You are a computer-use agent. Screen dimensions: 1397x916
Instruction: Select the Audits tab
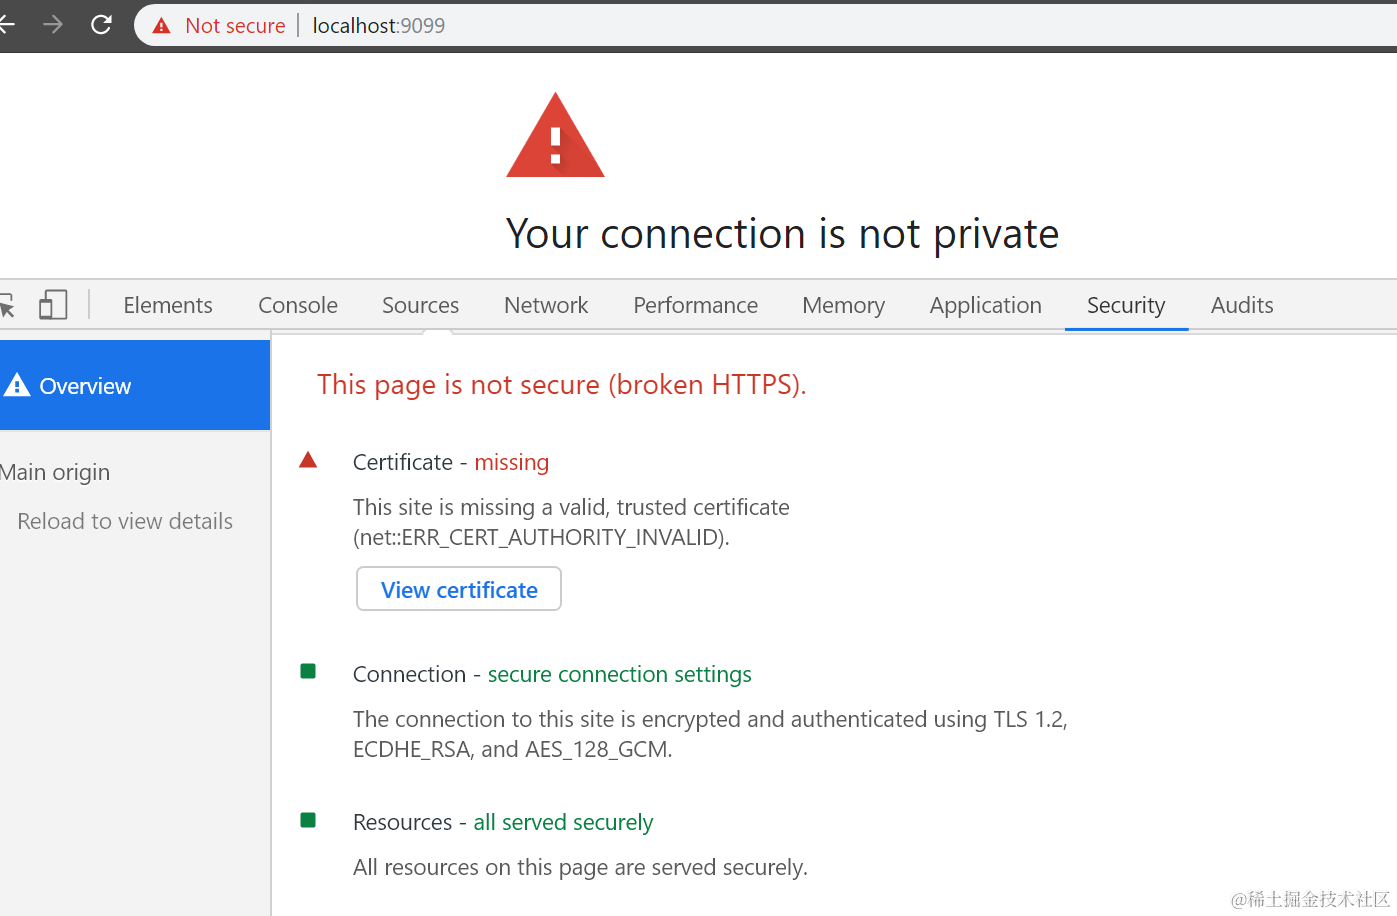1242,305
